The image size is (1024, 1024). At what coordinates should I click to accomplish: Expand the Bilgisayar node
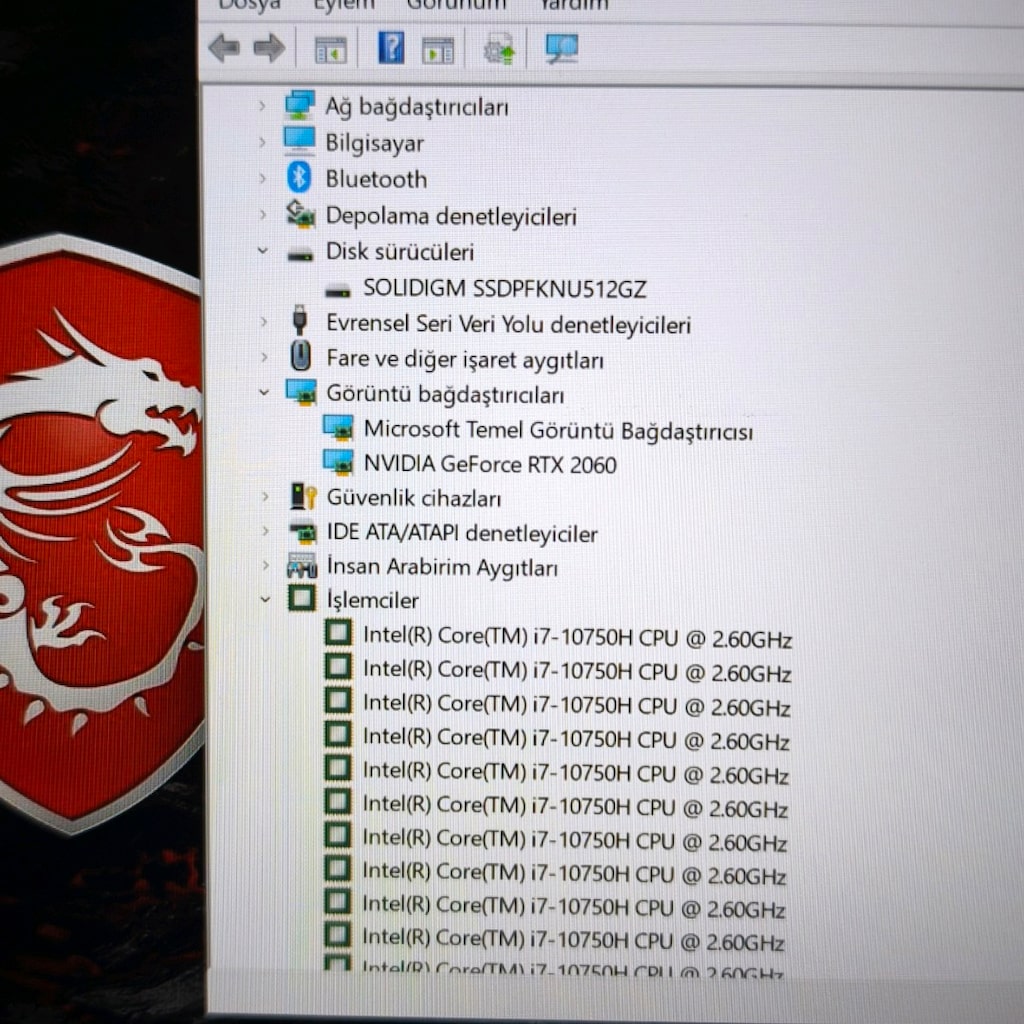(x=263, y=142)
